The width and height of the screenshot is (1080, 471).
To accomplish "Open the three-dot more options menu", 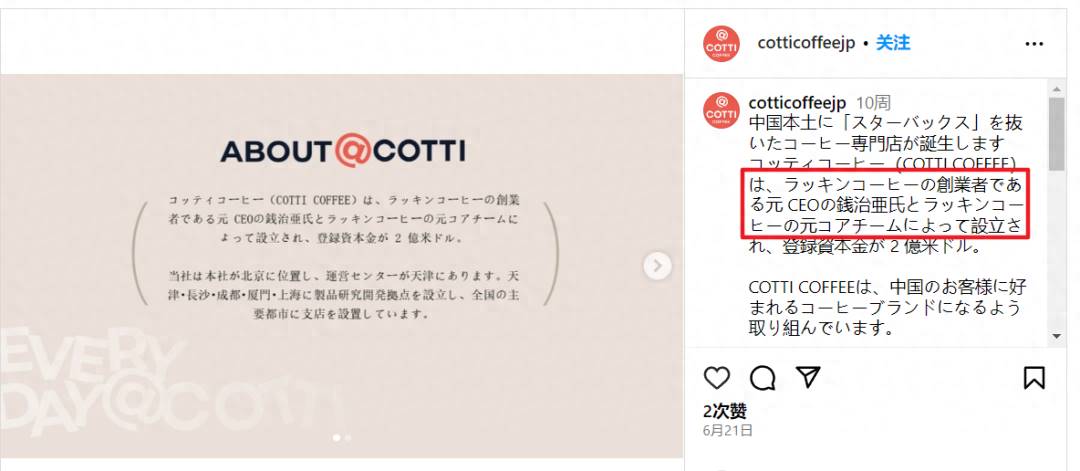I will click(x=1035, y=44).
